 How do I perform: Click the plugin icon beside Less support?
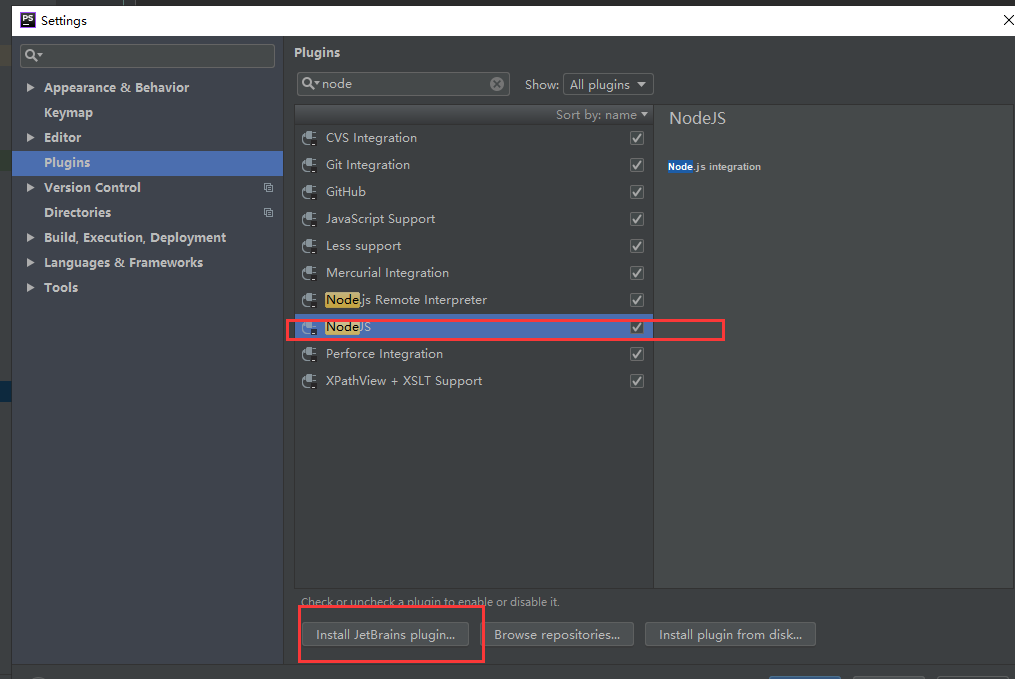[x=310, y=246]
